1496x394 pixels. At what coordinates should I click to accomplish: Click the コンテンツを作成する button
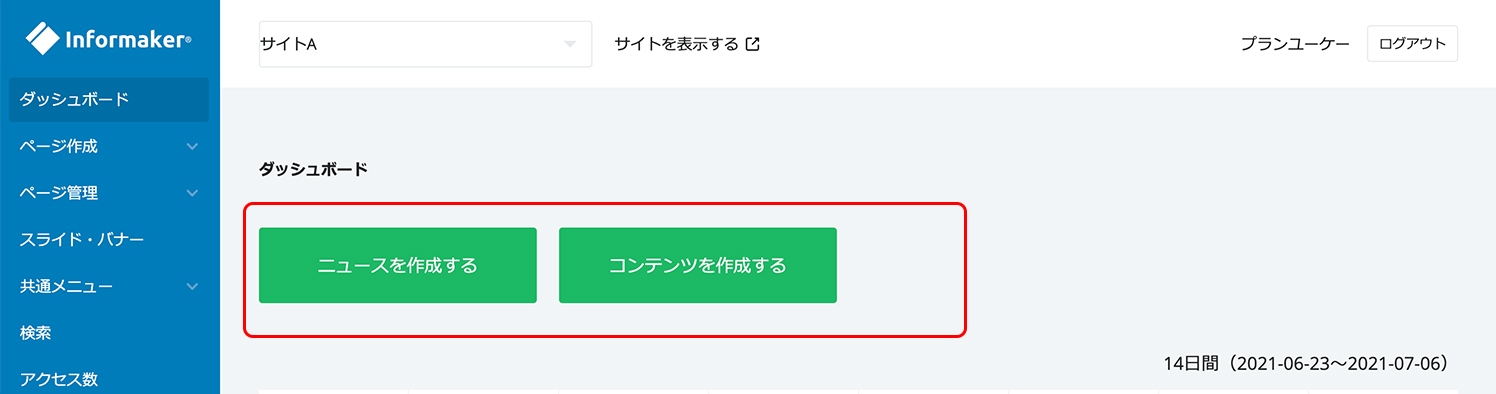698,265
